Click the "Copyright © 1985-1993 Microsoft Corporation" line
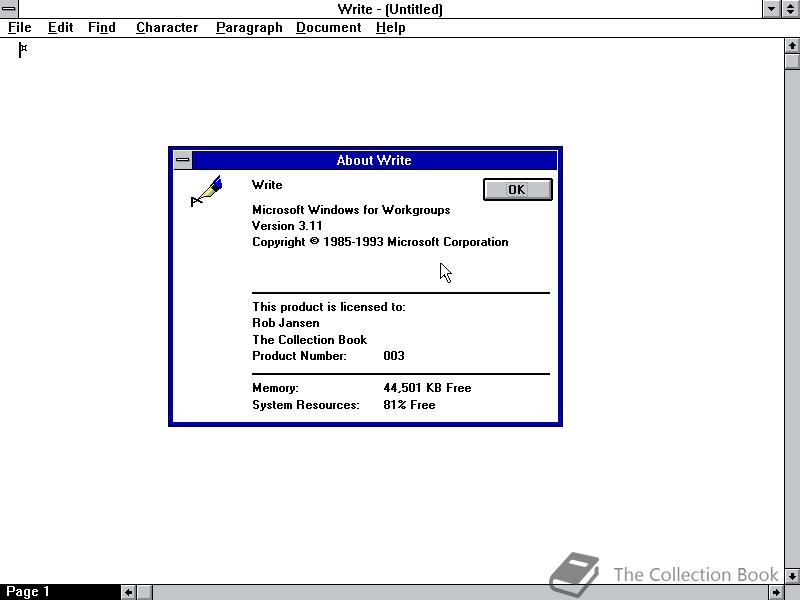This screenshot has height=600, width=800. tap(380, 242)
